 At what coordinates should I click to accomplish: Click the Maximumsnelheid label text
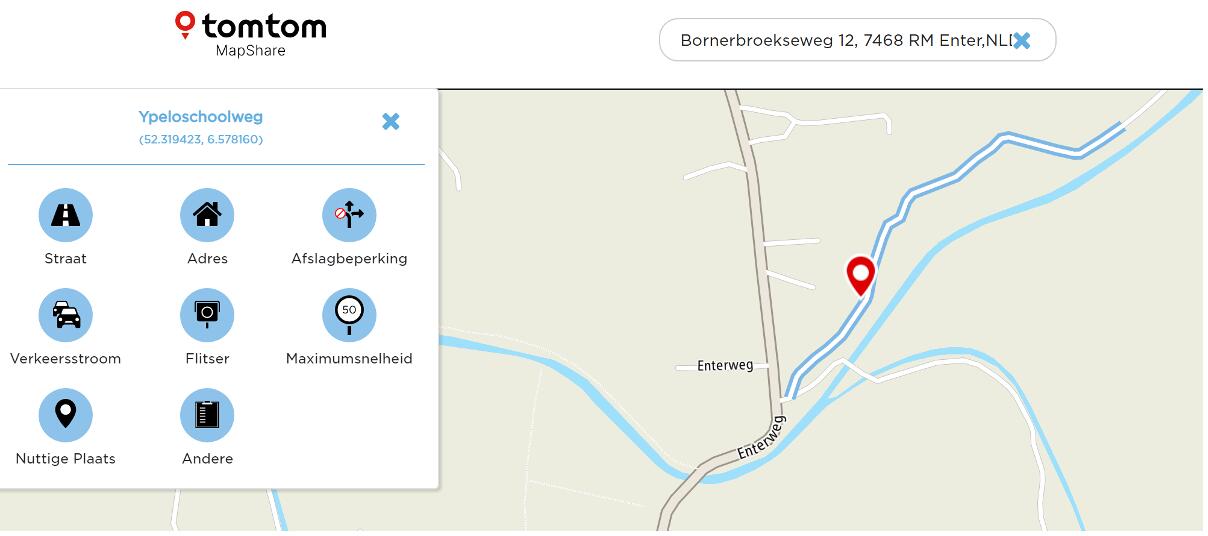point(349,359)
